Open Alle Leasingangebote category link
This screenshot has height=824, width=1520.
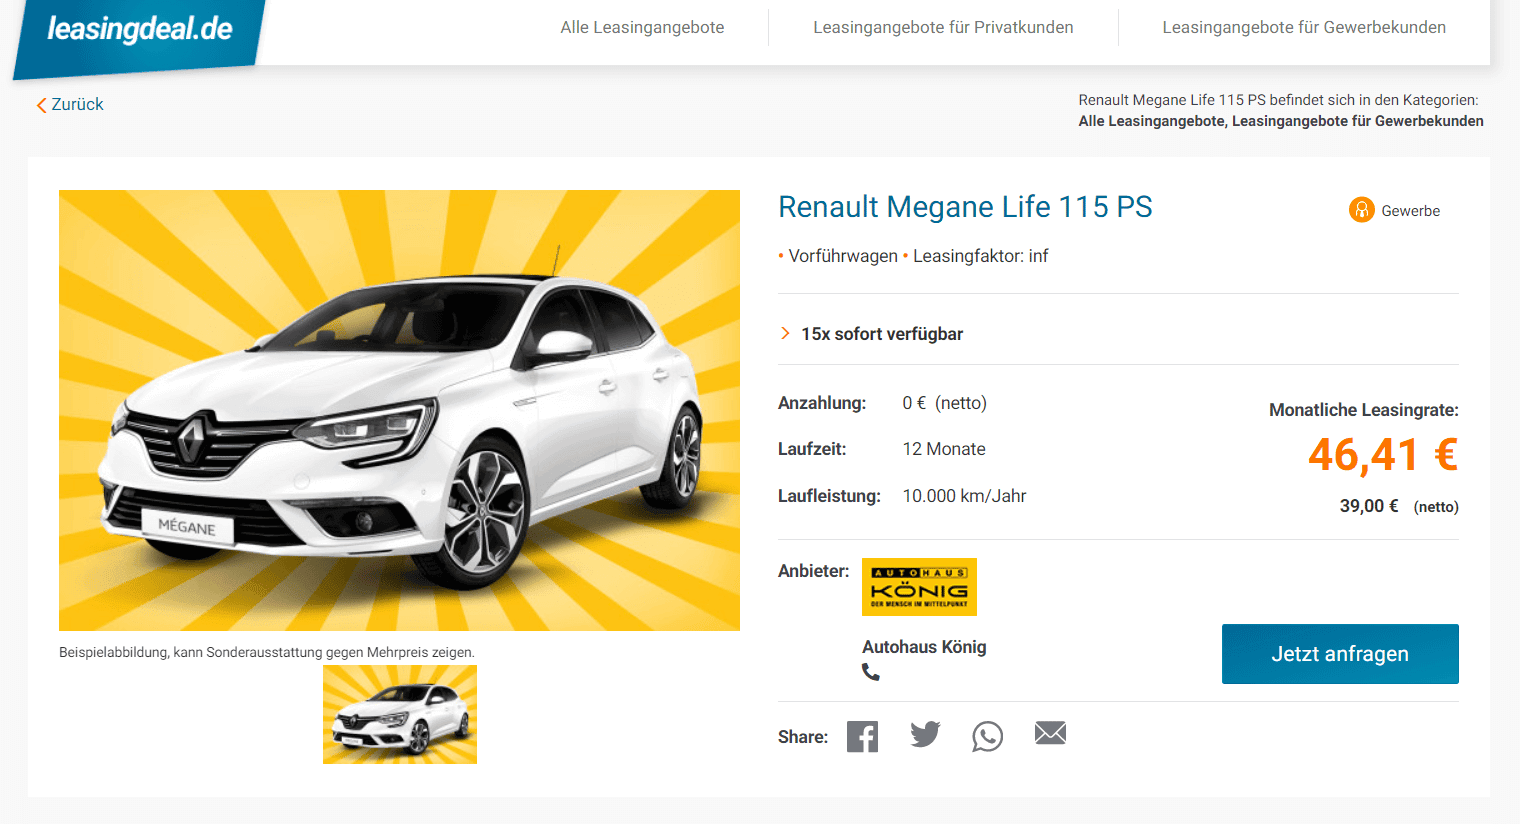[x=1151, y=121]
